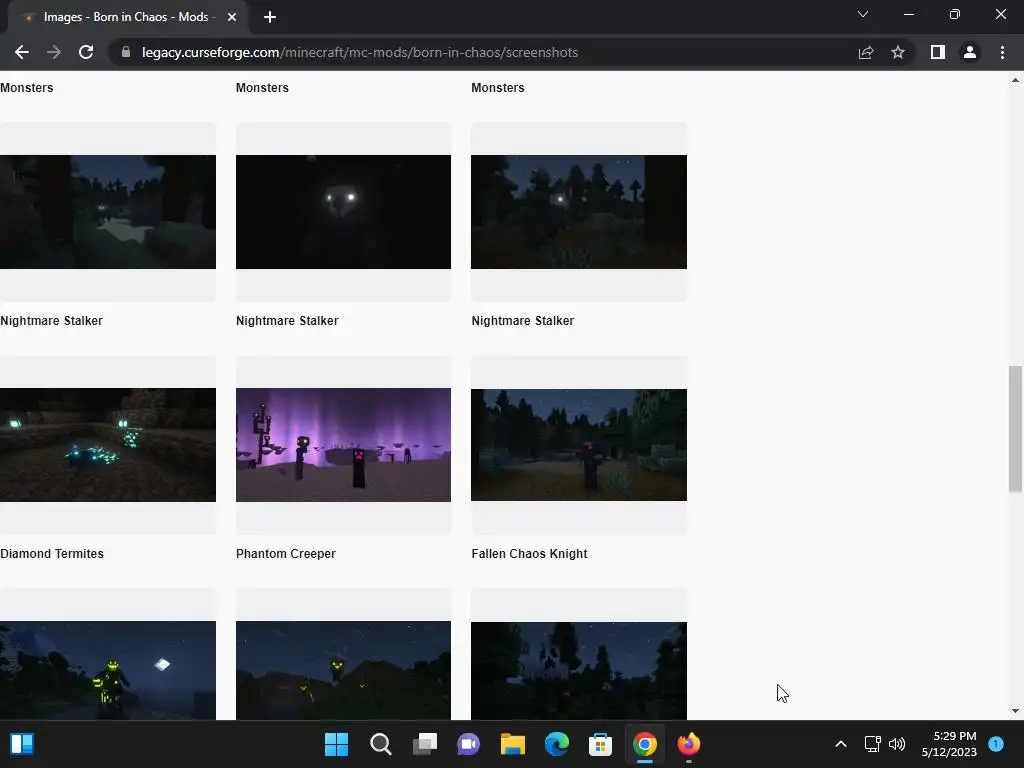
Task: Expand the tab search dropdown
Action: pos(863,14)
